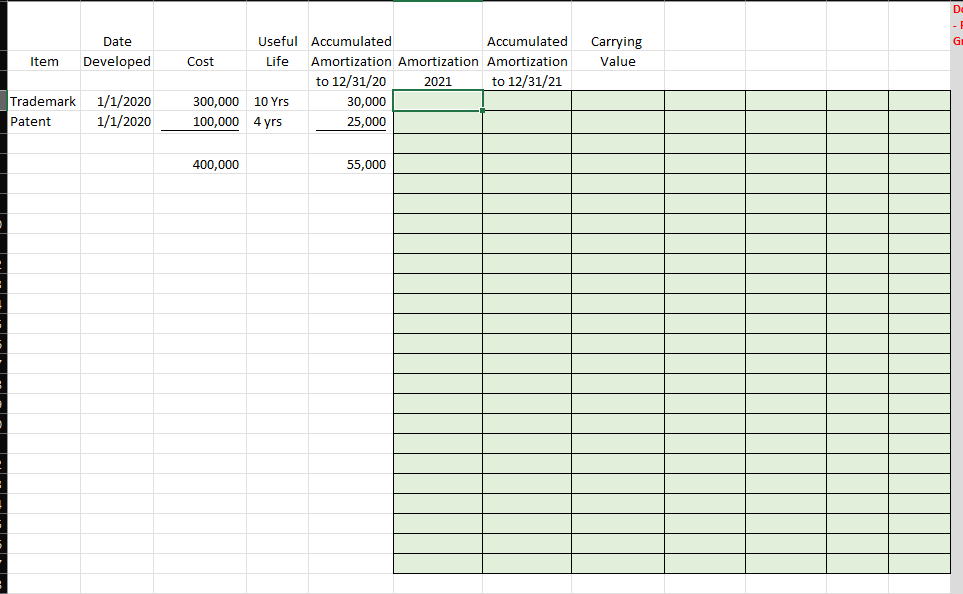Click the Amortization 2021 header cell
This screenshot has width=963, height=594.
click(x=438, y=71)
